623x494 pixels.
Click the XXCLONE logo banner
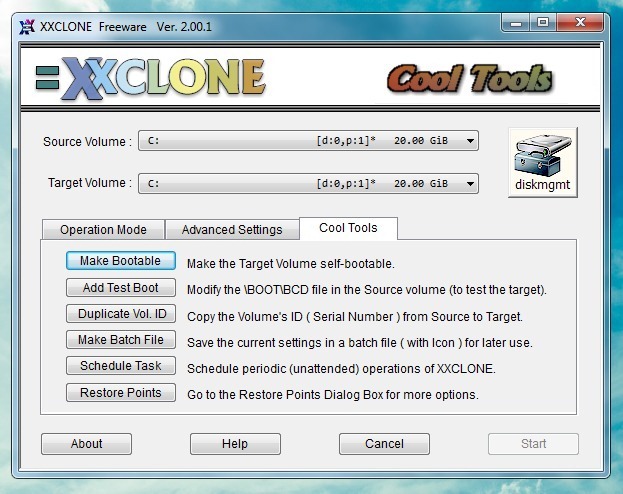pyautogui.click(x=151, y=77)
